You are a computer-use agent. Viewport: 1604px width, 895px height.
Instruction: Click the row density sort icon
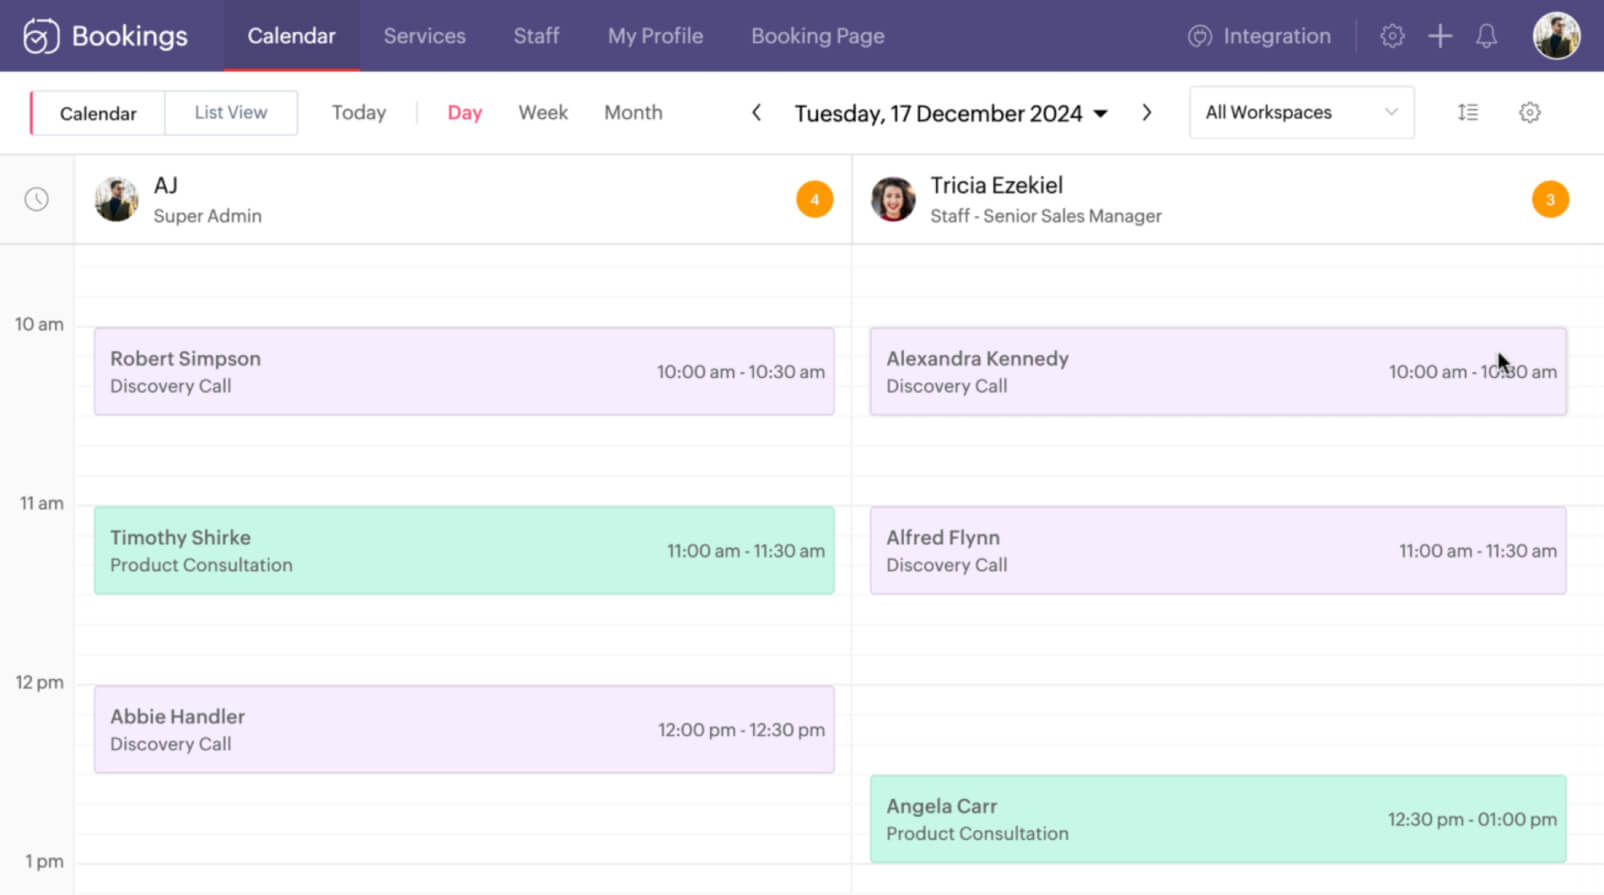[1467, 112]
